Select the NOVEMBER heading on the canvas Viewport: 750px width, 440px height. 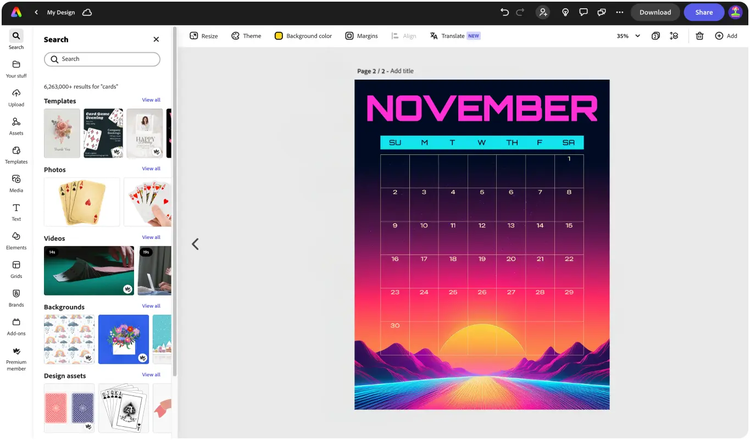(x=482, y=108)
